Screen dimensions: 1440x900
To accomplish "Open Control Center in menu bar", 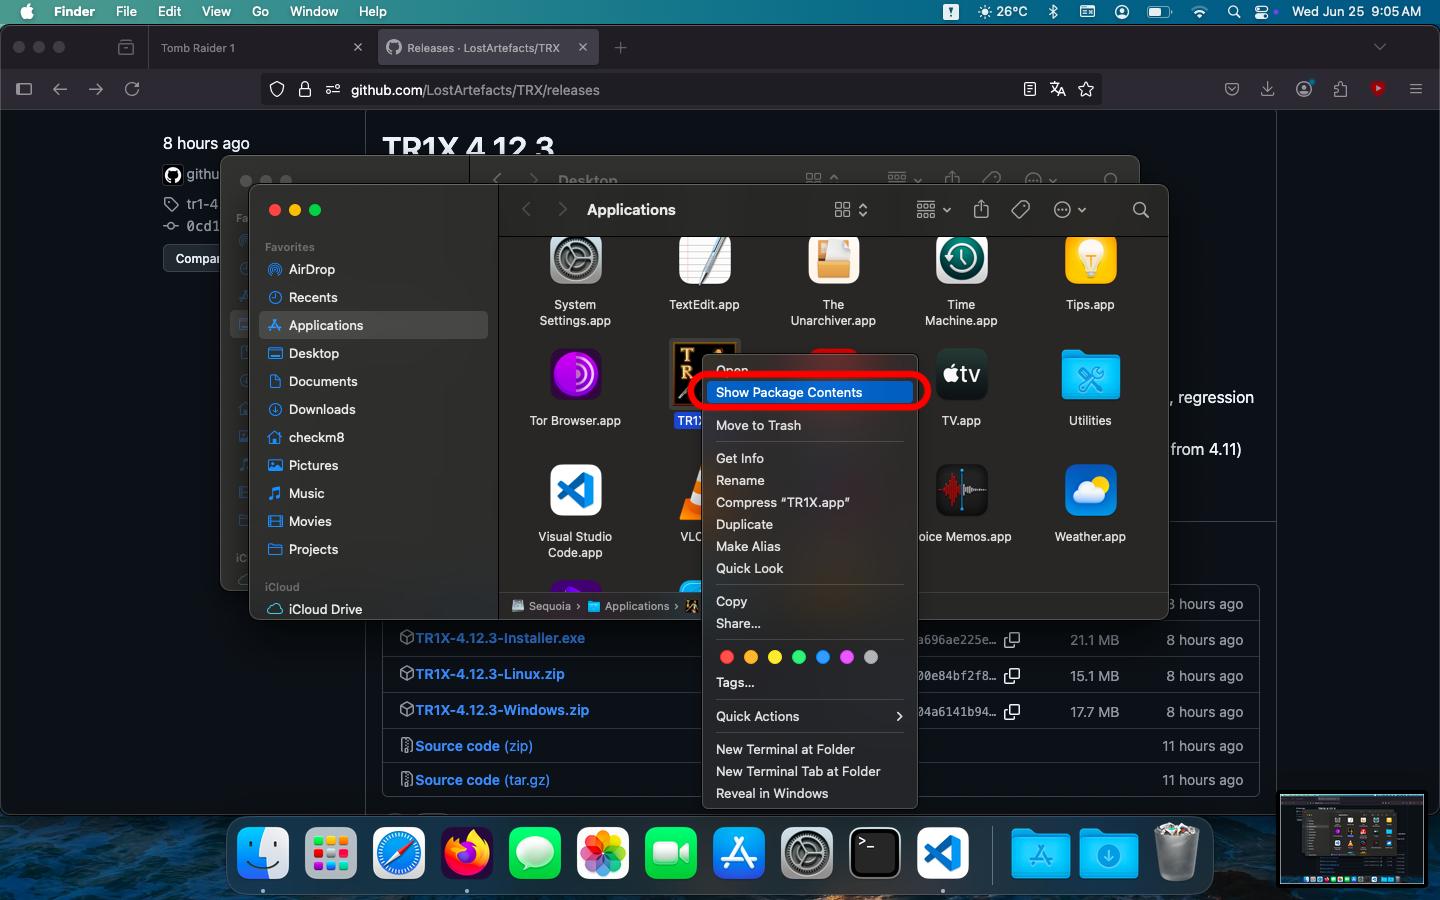I will pos(1264,11).
